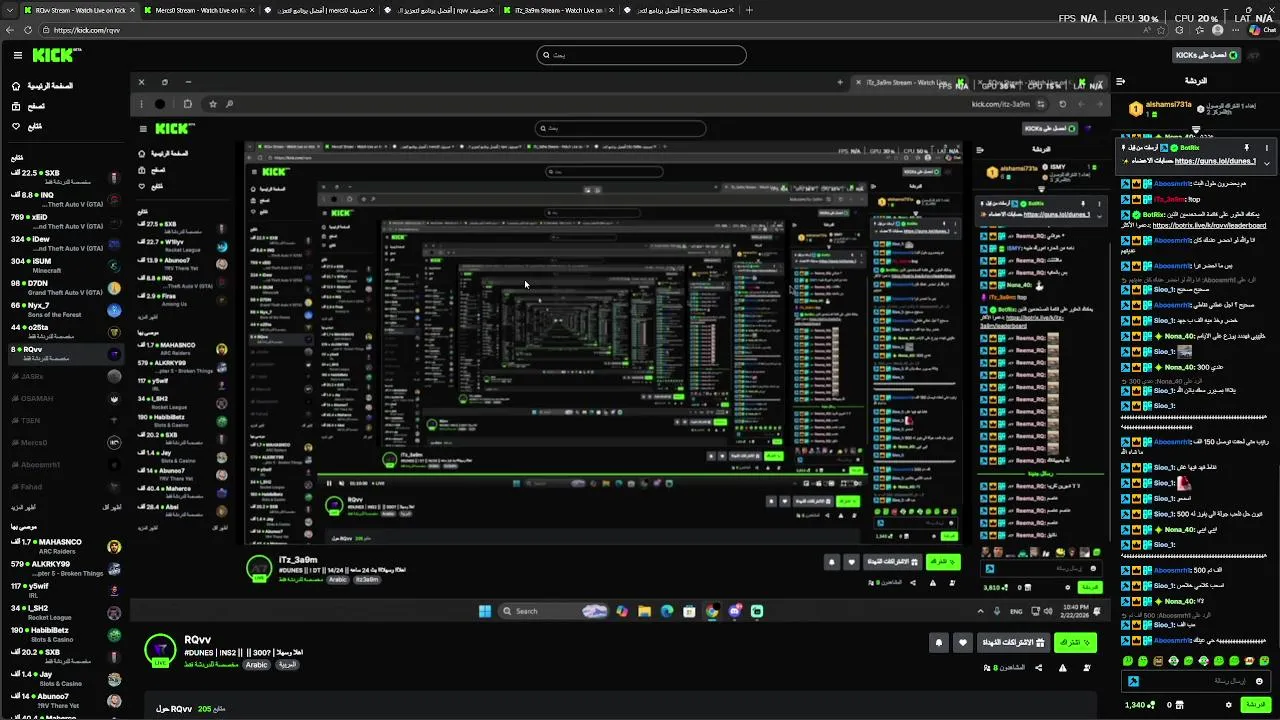1280x720 pixels.
Task: Open the Kick hamburger sidebar menu
Action: 17,56
